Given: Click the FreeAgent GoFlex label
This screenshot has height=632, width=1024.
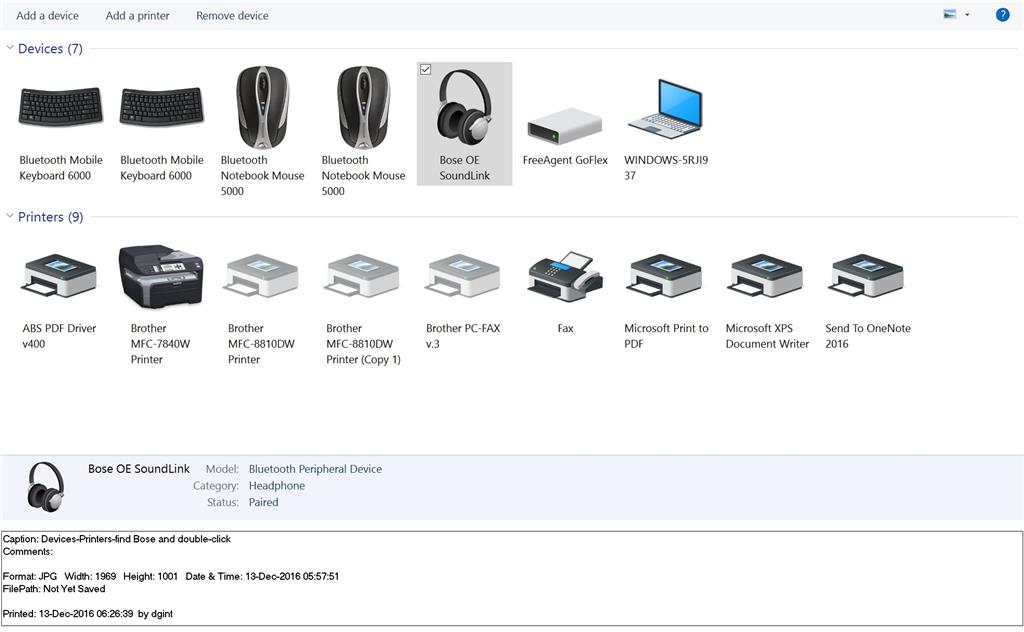Looking at the screenshot, I should (565, 160).
